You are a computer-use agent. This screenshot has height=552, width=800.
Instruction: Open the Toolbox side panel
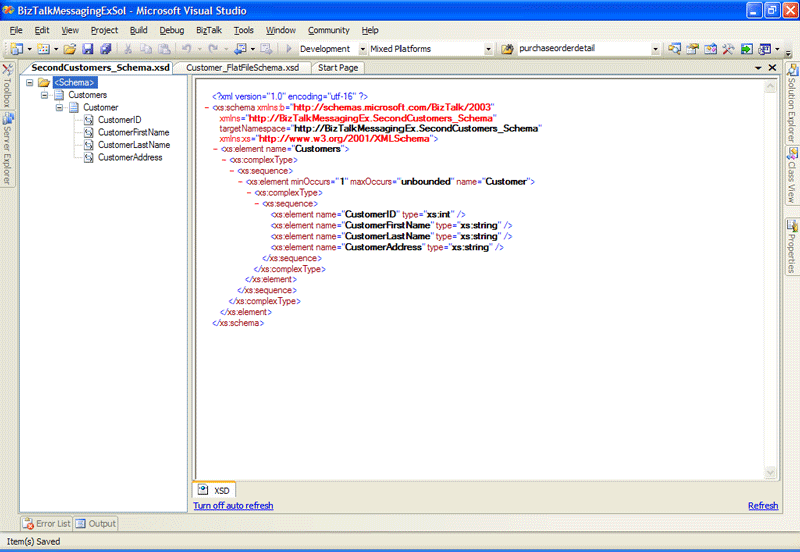[x=7, y=86]
